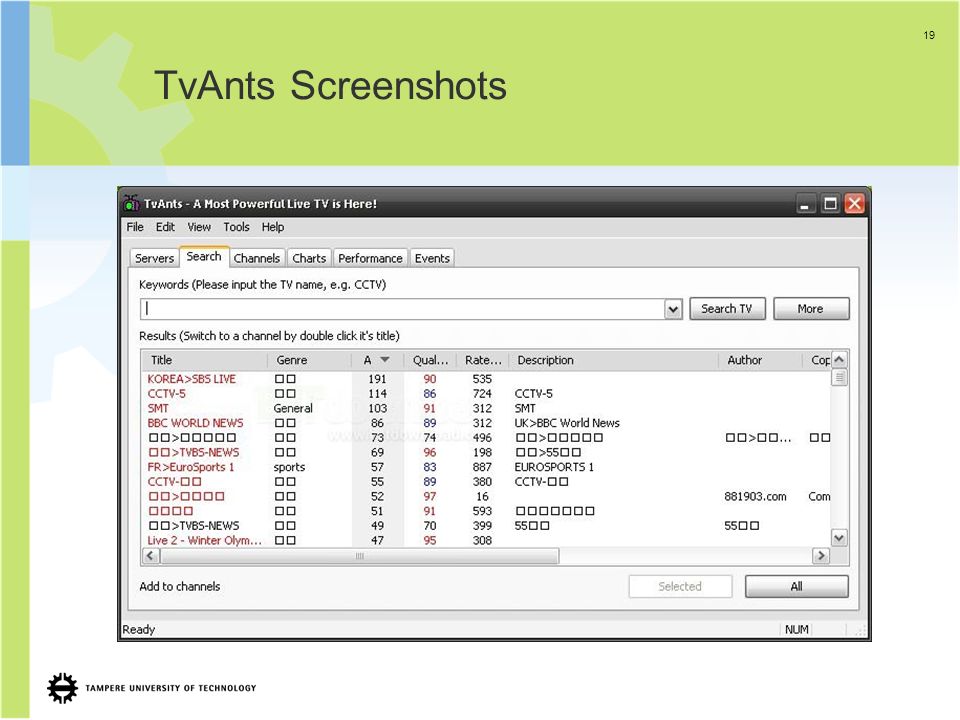Sort results by Genre column header
The height and width of the screenshot is (720, 960).
[310, 360]
